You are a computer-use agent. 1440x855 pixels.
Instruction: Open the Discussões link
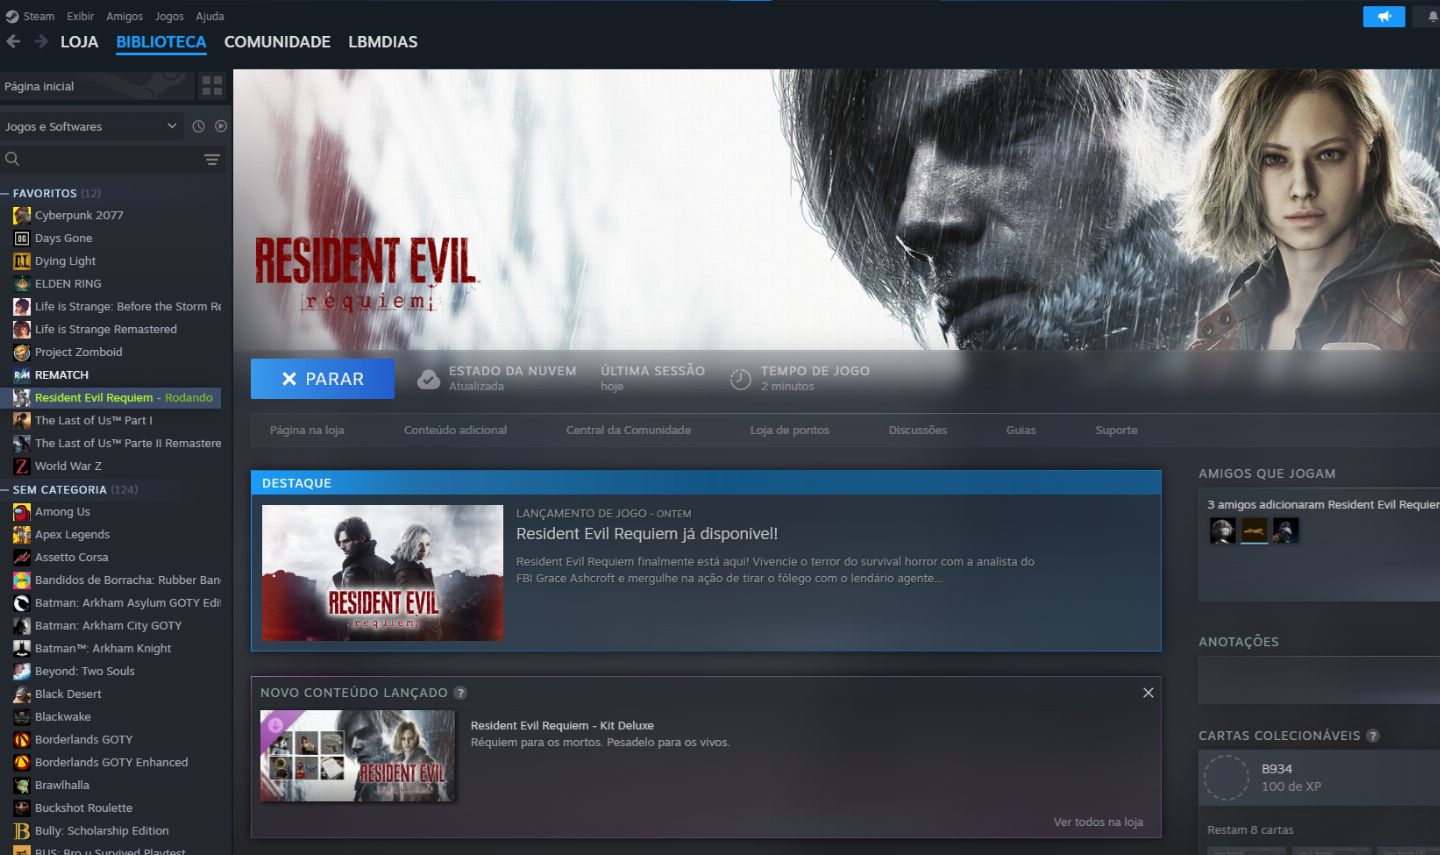tap(918, 430)
